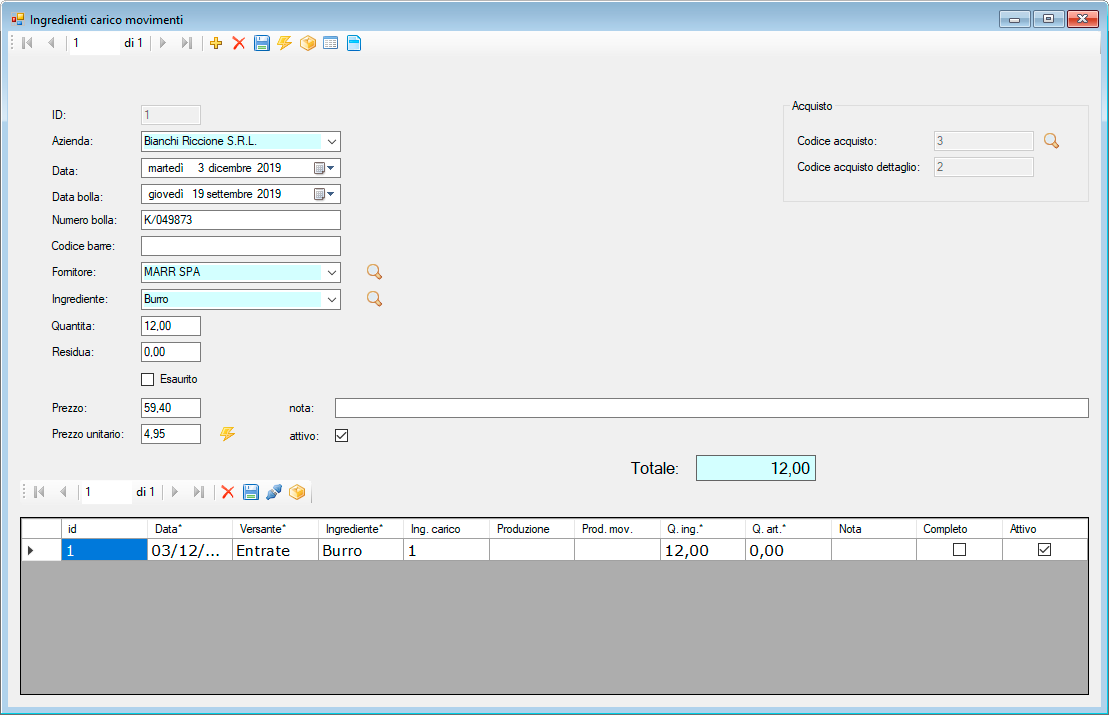Click the lightning bolt icon in top toolbar

tap(284, 43)
